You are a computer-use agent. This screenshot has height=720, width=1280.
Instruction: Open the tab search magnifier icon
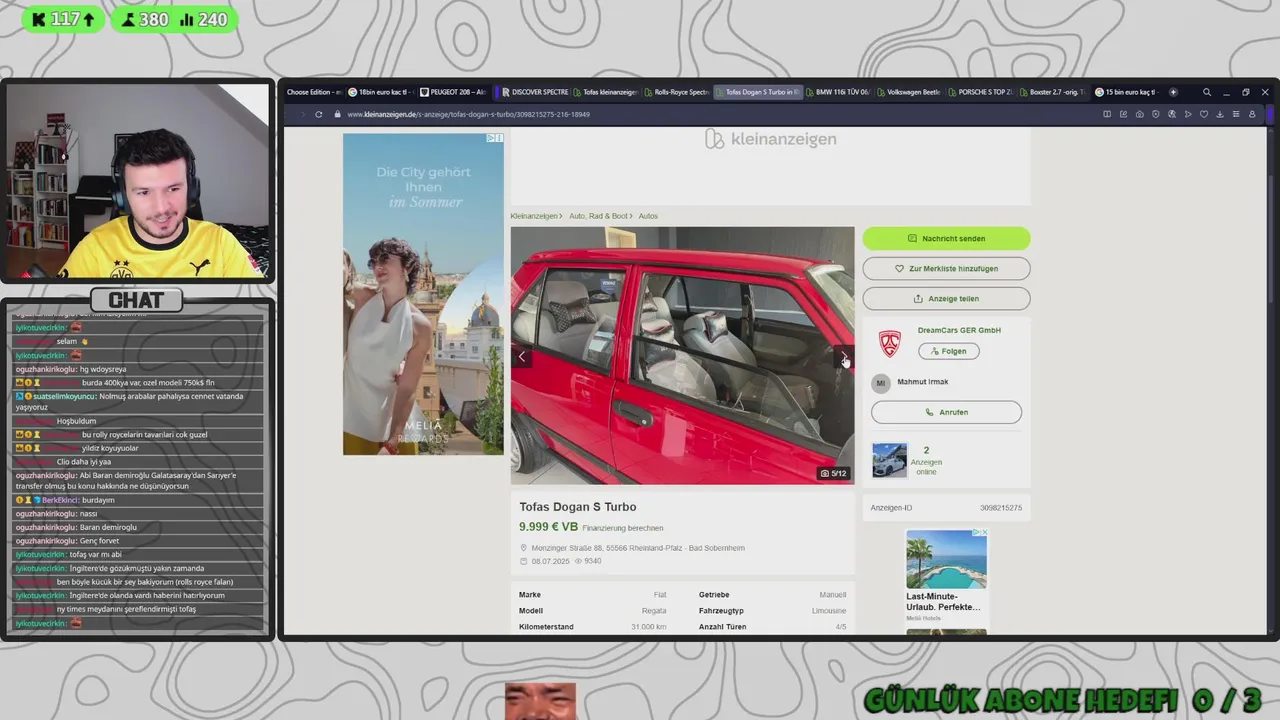1207,92
